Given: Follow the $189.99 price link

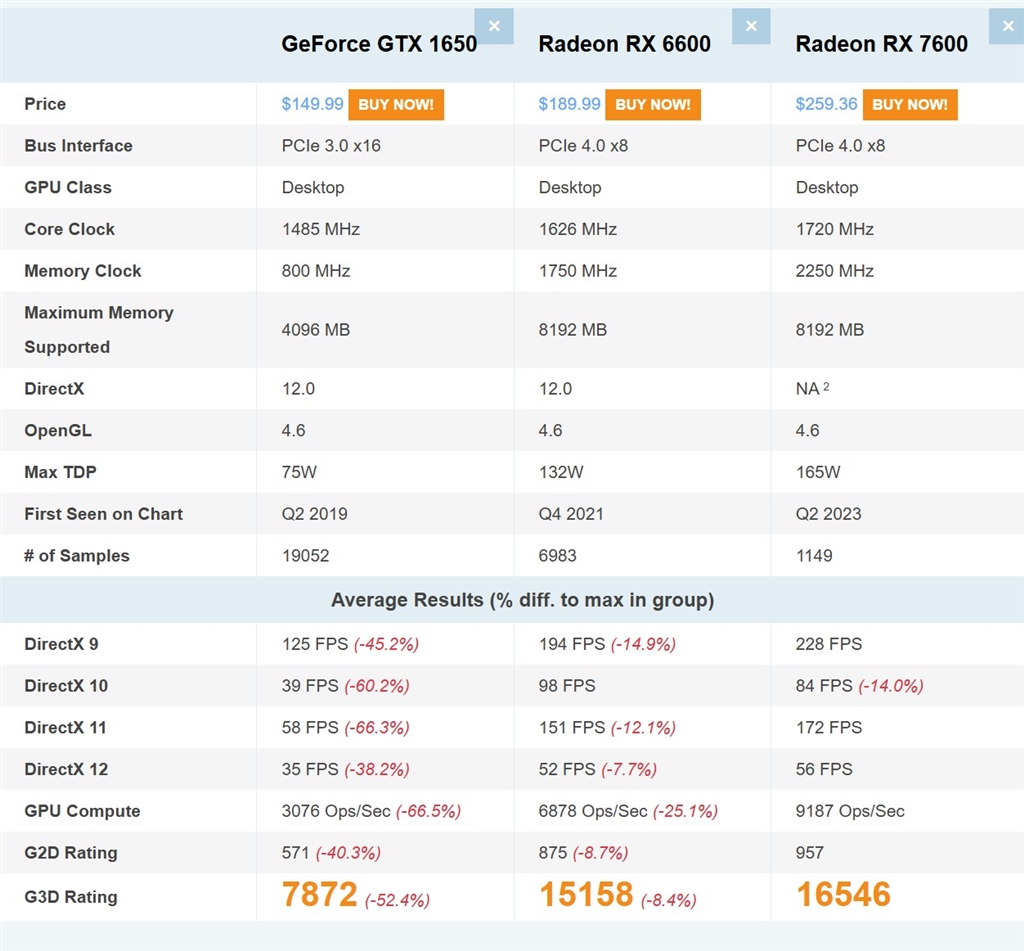Looking at the screenshot, I should pyautogui.click(x=569, y=104).
